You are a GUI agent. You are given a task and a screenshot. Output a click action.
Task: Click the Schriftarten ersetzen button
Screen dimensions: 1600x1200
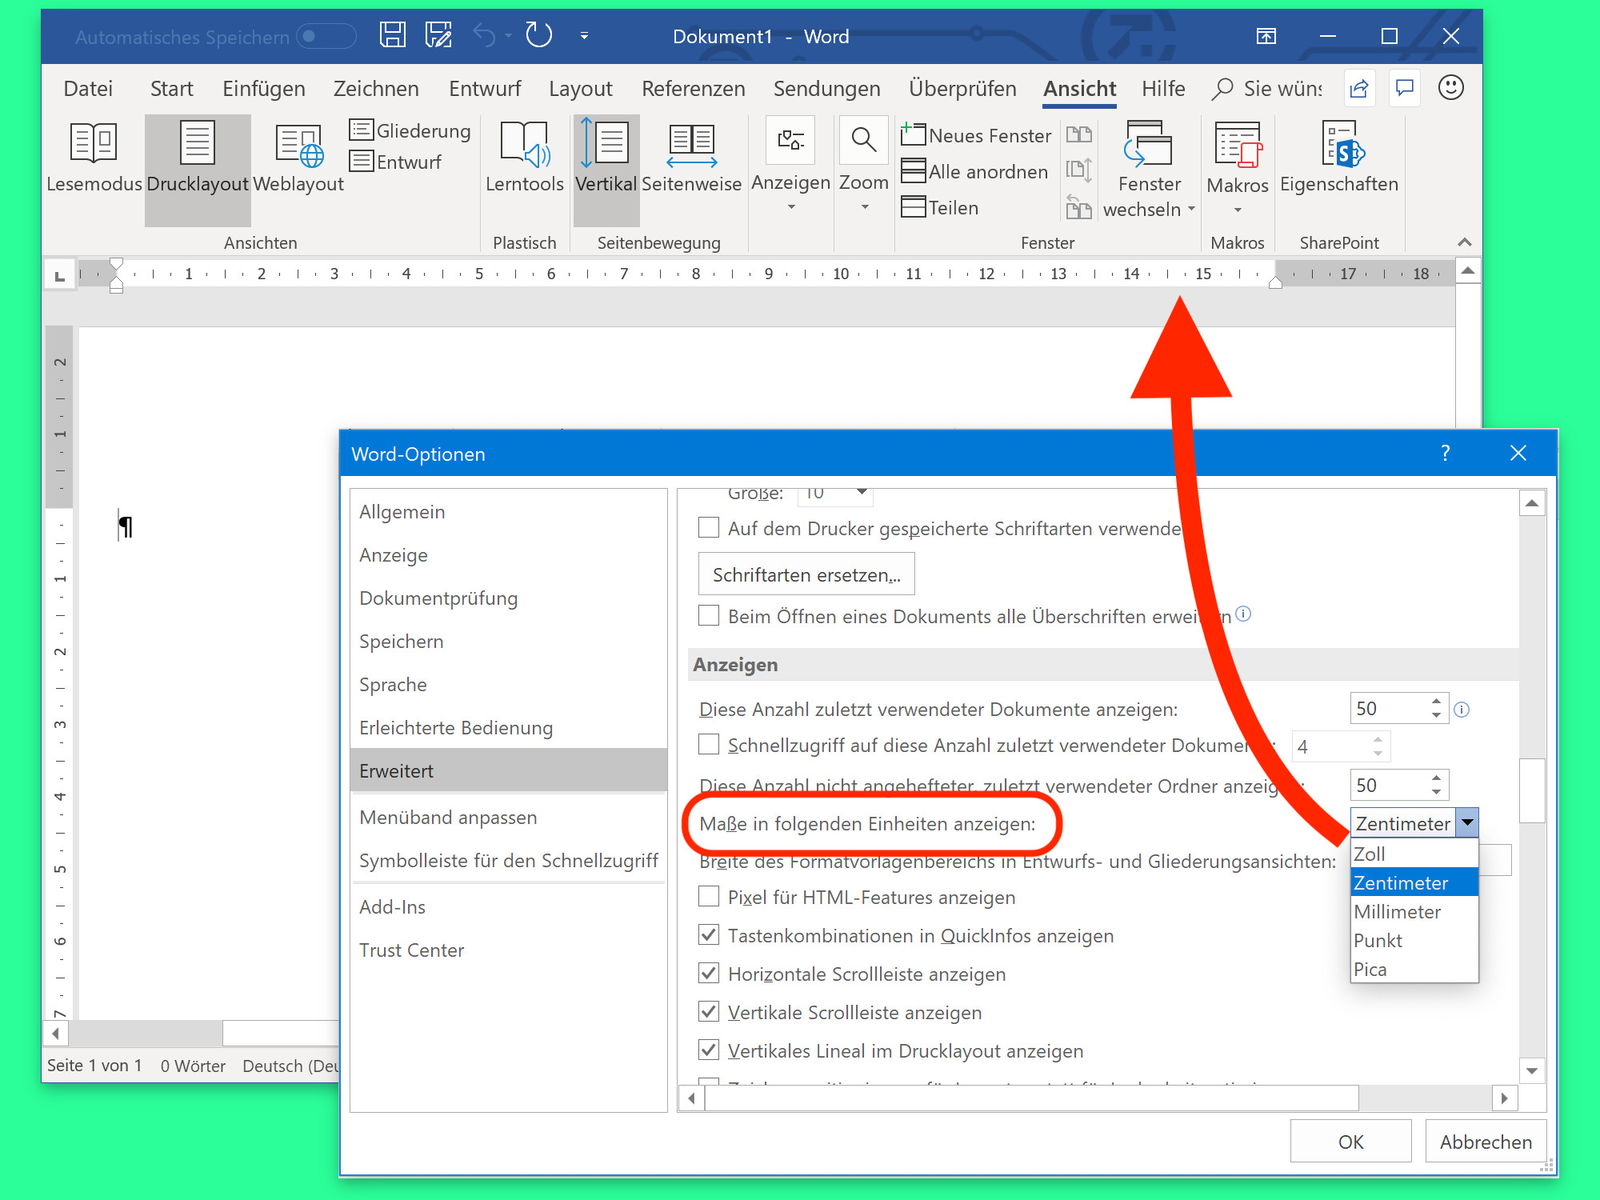point(806,574)
